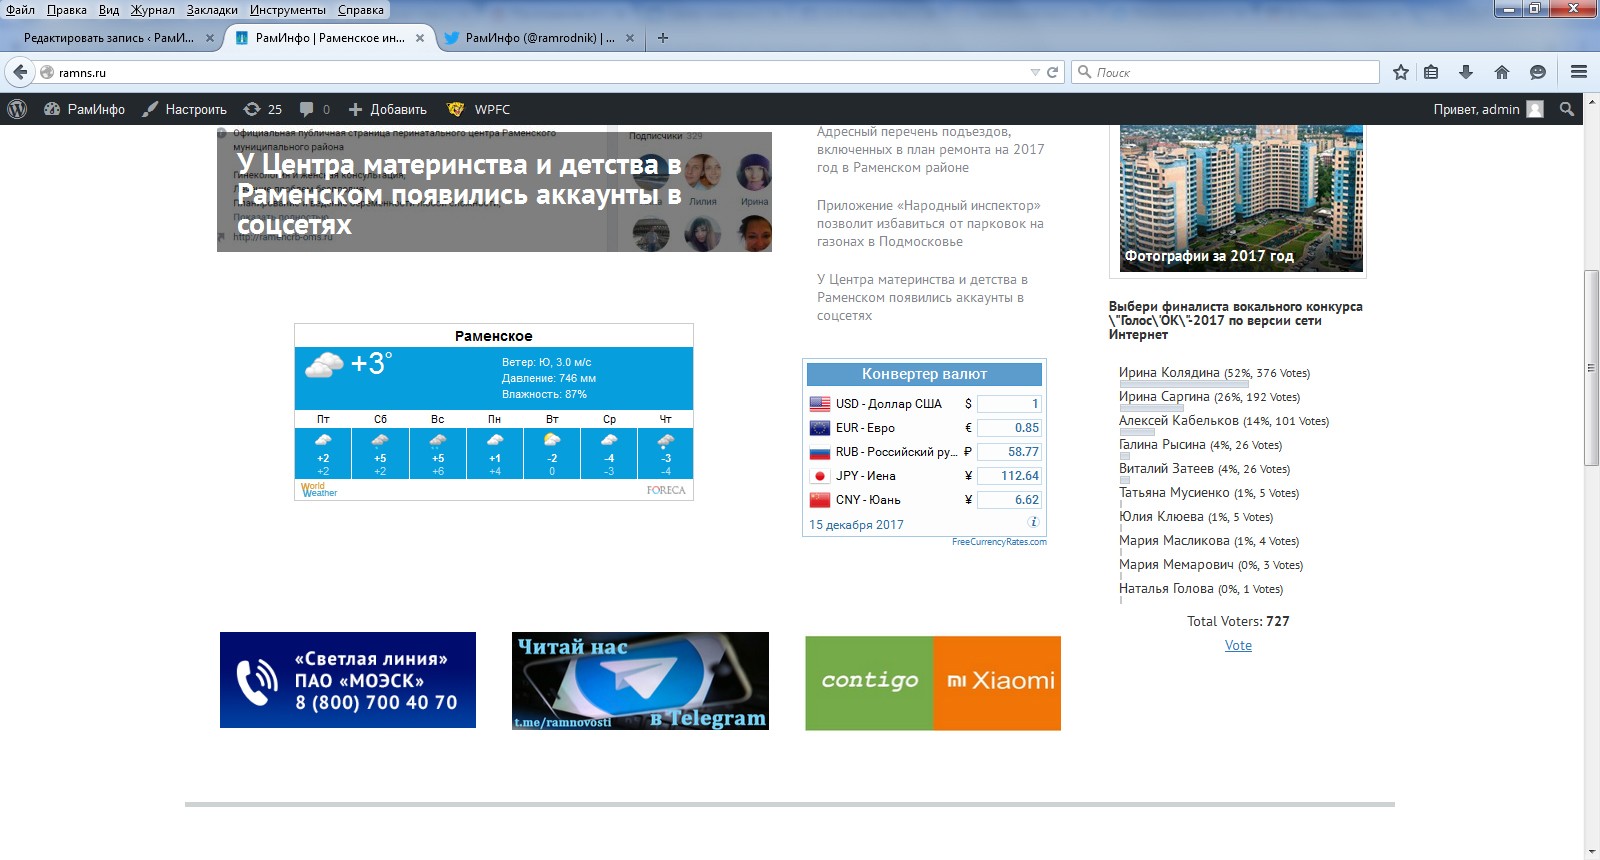Select the Алексей Кабельков poll result
The height and width of the screenshot is (860, 1600).
[x=1224, y=421]
